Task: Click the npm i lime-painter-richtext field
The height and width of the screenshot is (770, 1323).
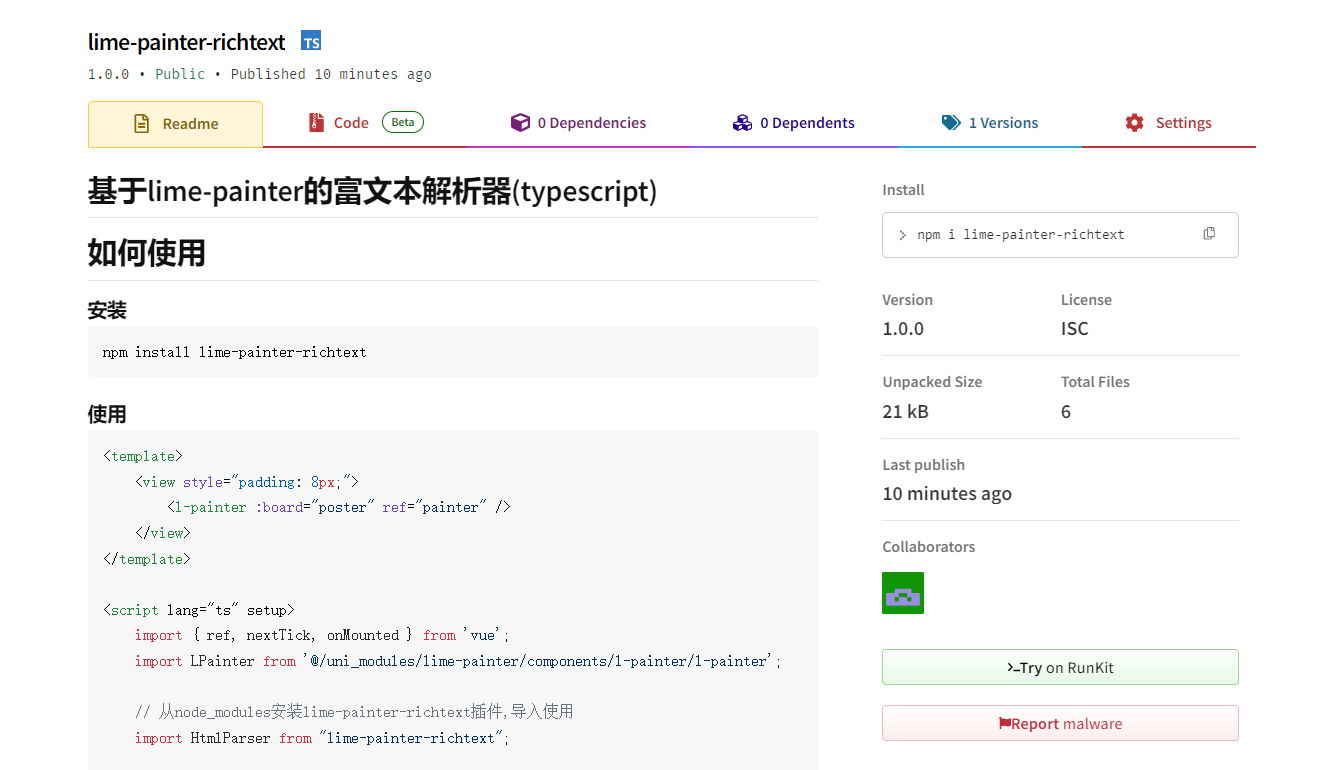Action: [1060, 235]
